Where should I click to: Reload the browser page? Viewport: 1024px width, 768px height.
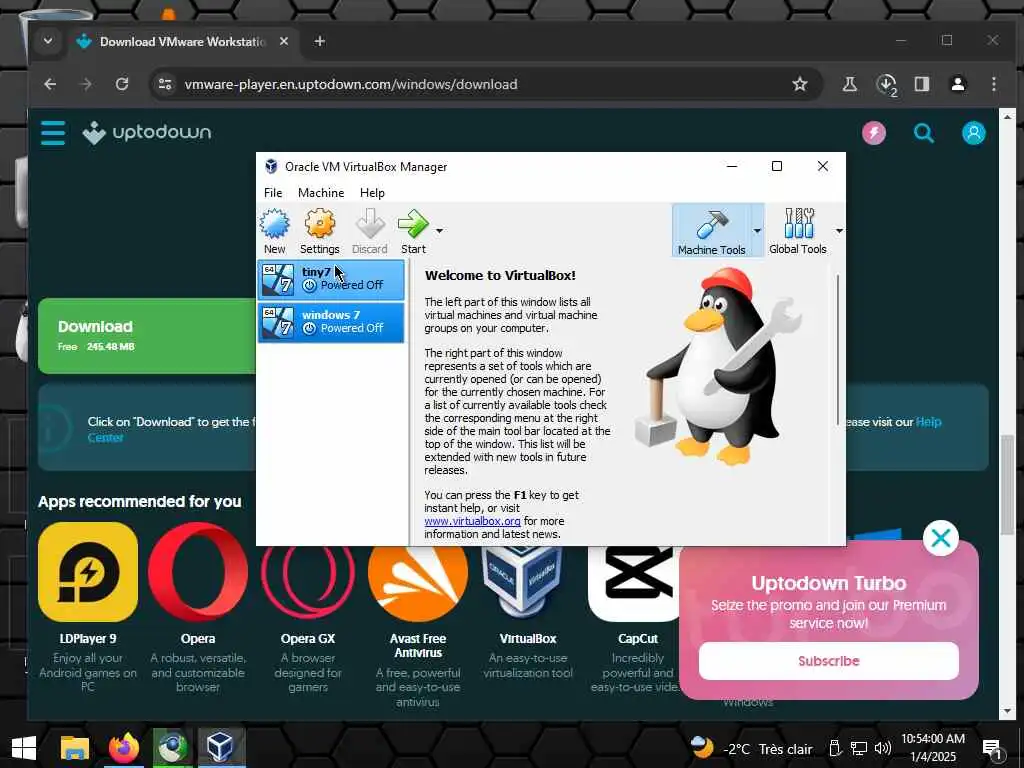(121, 84)
